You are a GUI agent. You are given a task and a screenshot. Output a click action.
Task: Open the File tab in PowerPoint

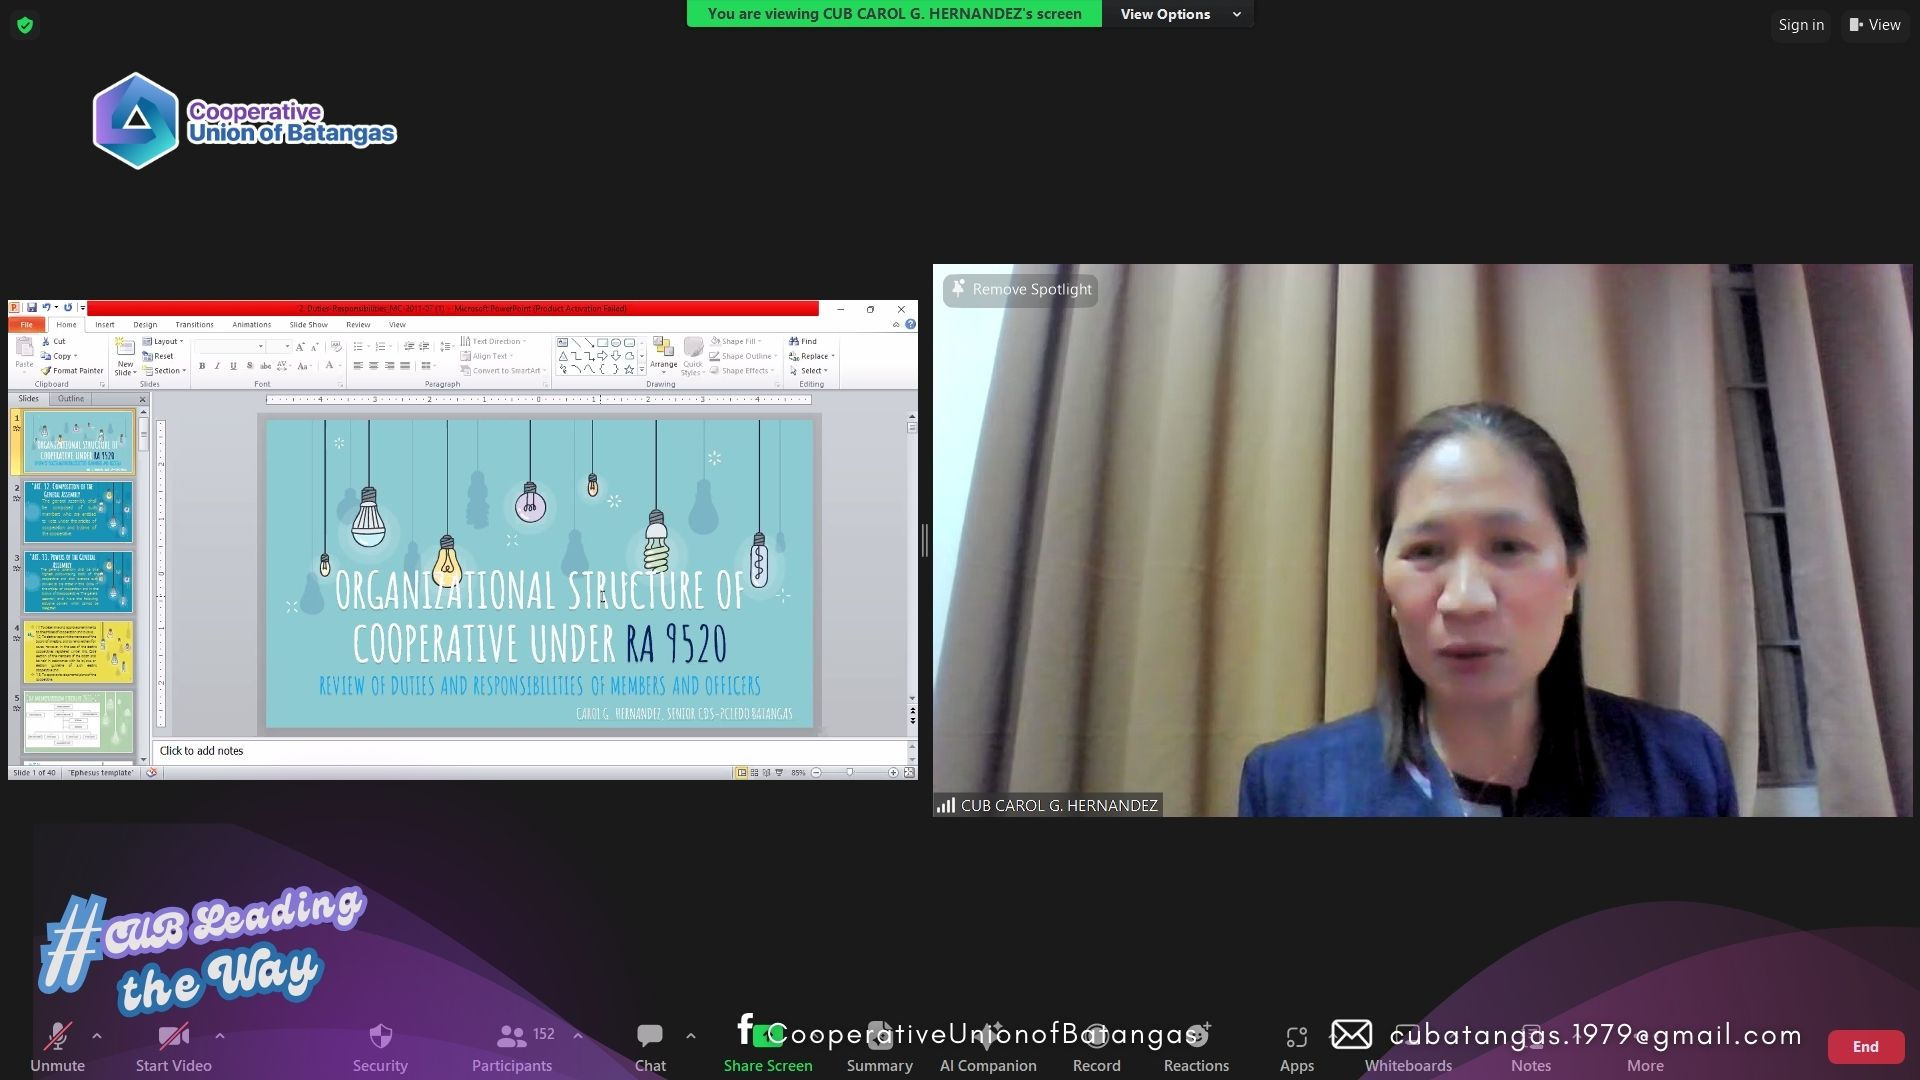[27, 325]
